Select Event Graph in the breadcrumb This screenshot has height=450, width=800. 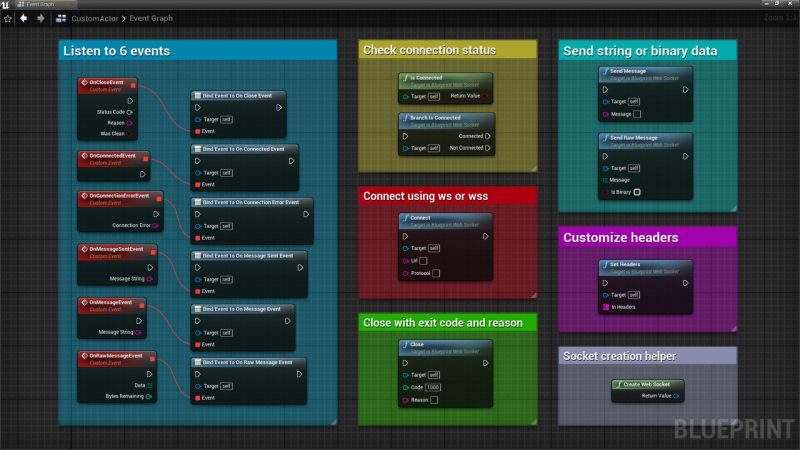(x=151, y=18)
